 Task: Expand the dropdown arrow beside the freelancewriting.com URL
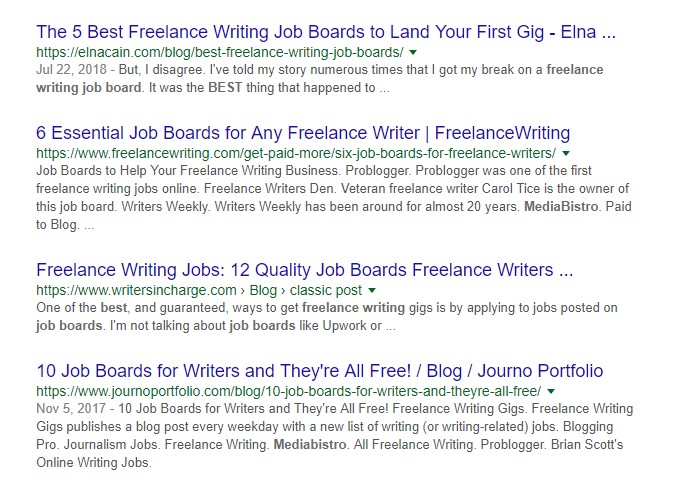coord(566,153)
